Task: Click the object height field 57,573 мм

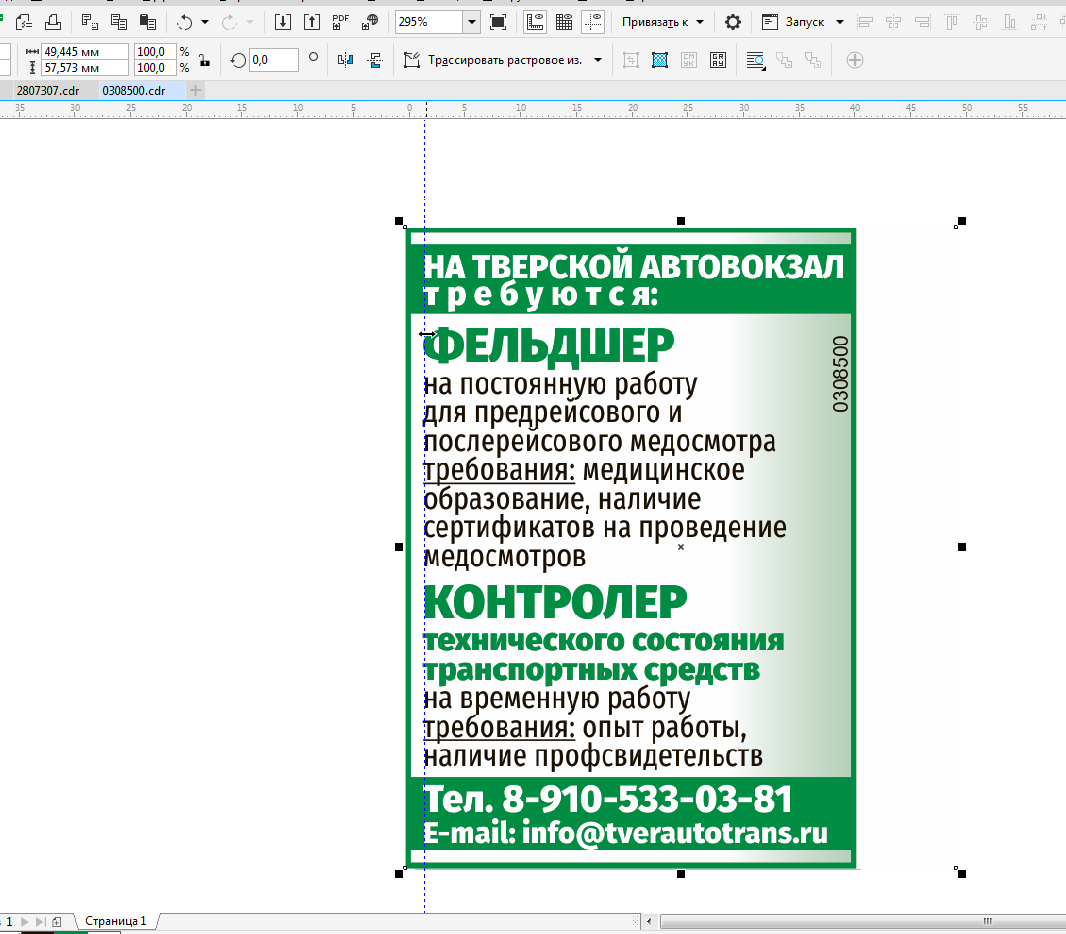Action: coord(85,68)
